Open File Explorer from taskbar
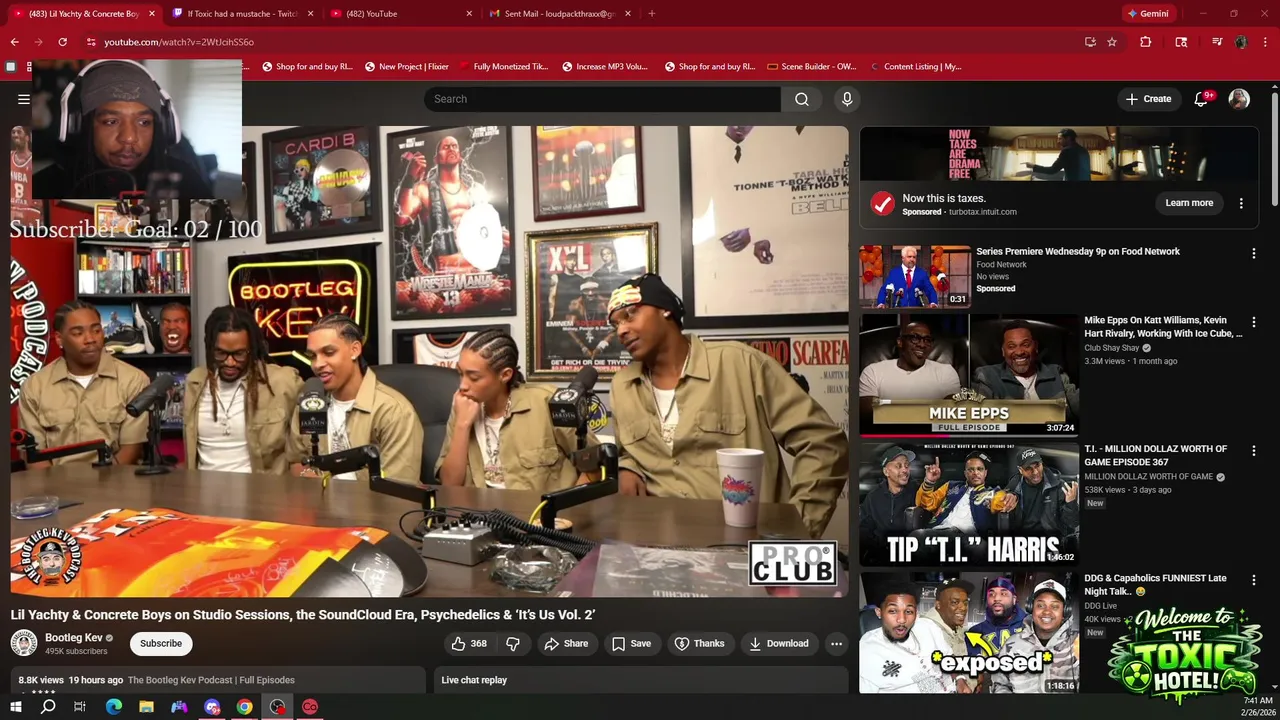Screen dimensions: 1280x720 [x=146, y=707]
